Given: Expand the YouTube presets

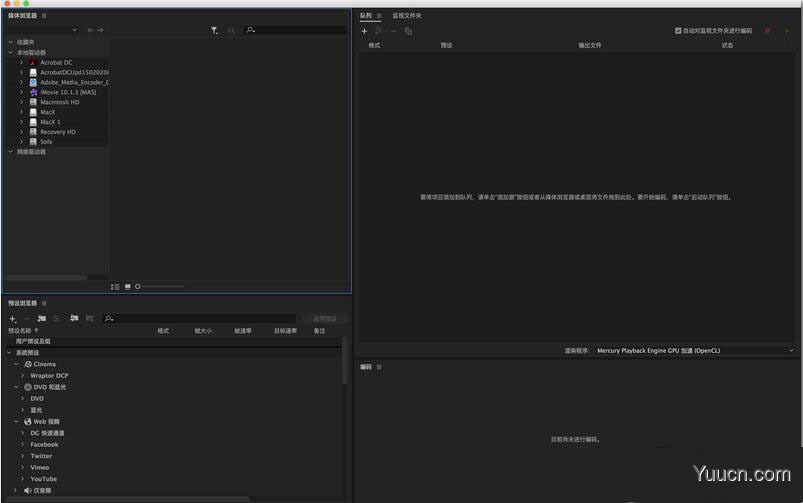Looking at the screenshot, I should tap(23, 479).
